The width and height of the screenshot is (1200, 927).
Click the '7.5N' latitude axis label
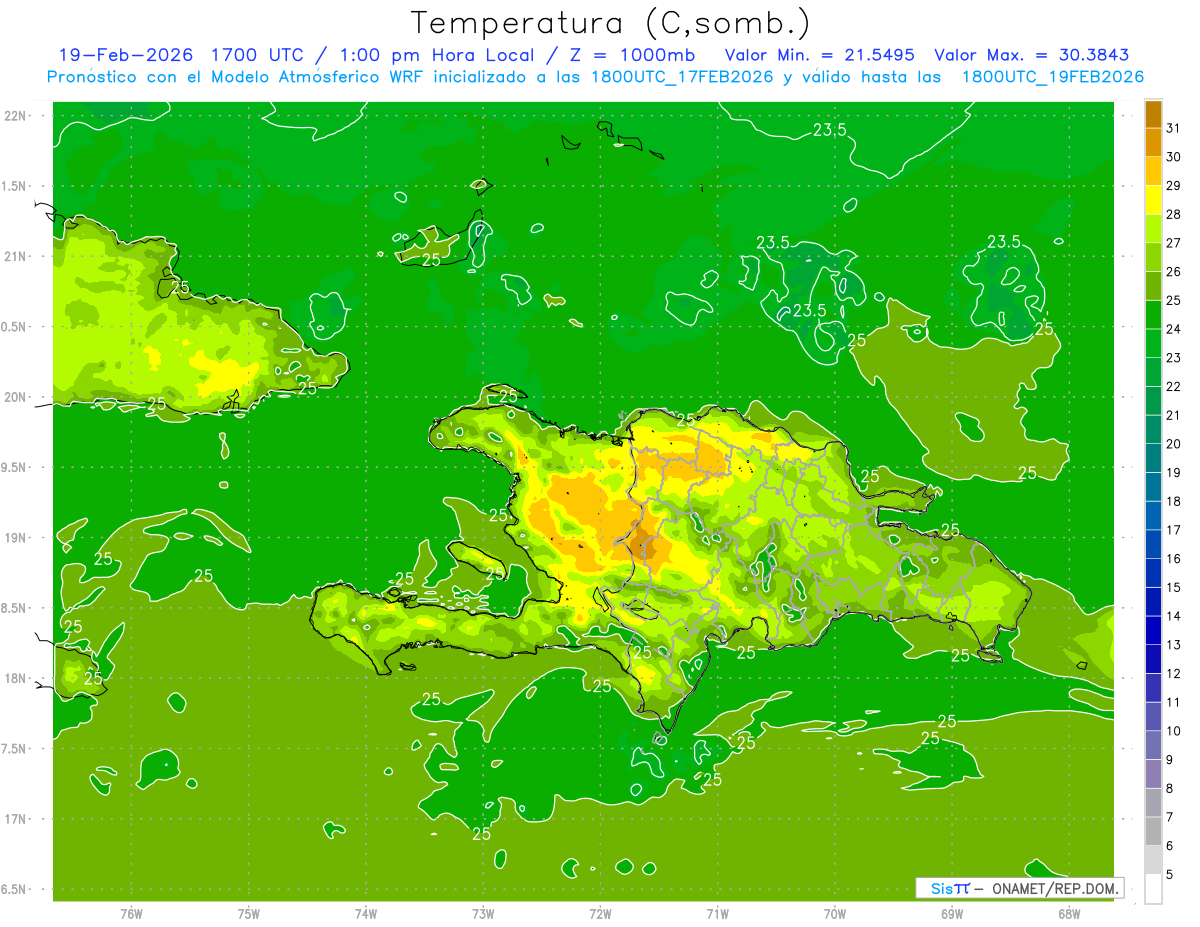click(14, 749)
